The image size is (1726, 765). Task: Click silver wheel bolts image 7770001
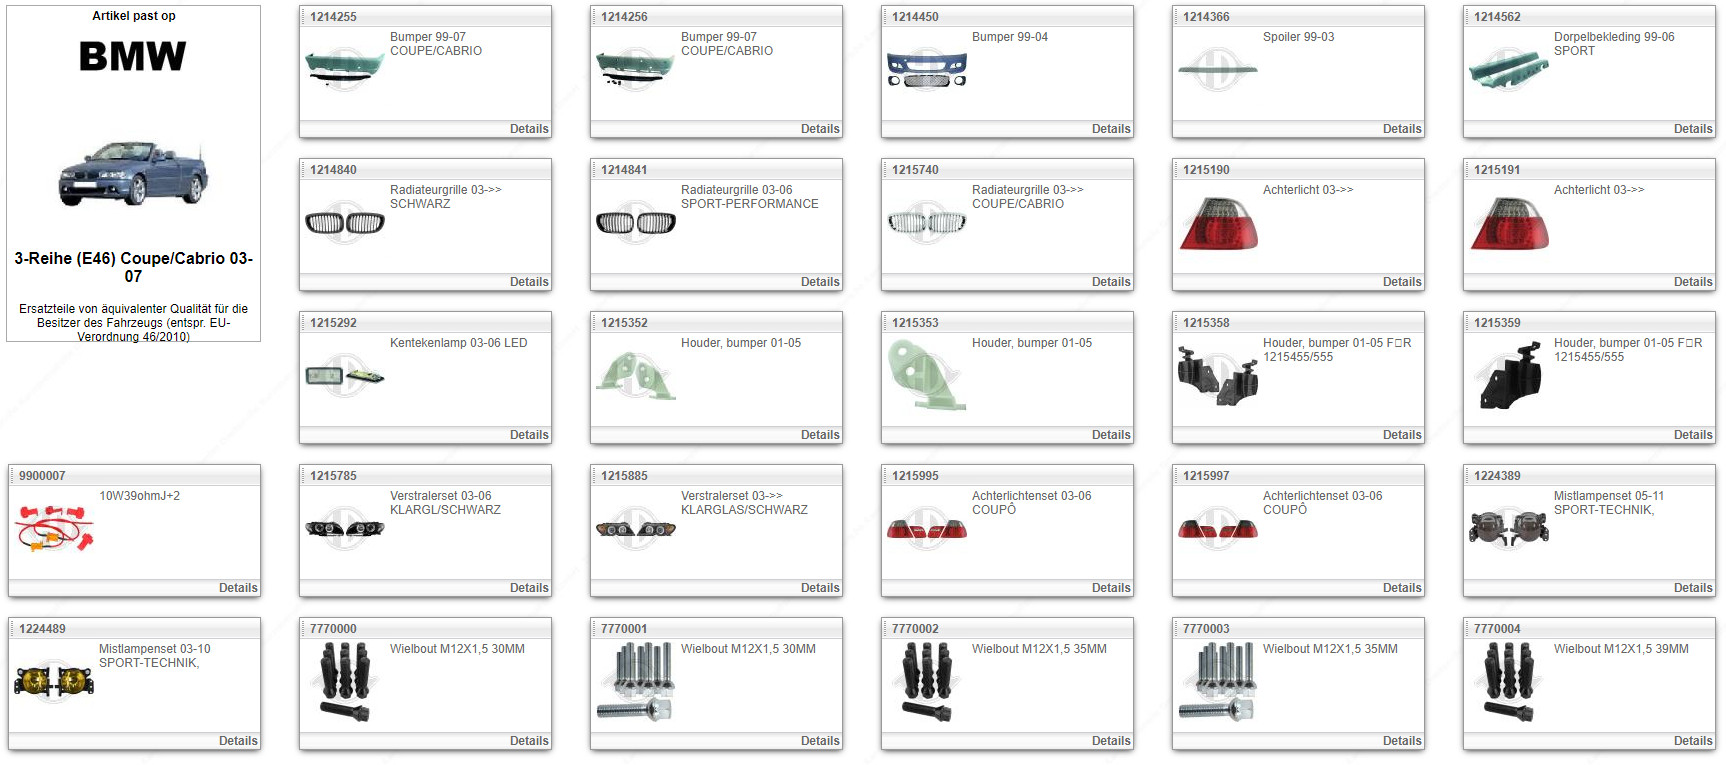coord(636,682)
